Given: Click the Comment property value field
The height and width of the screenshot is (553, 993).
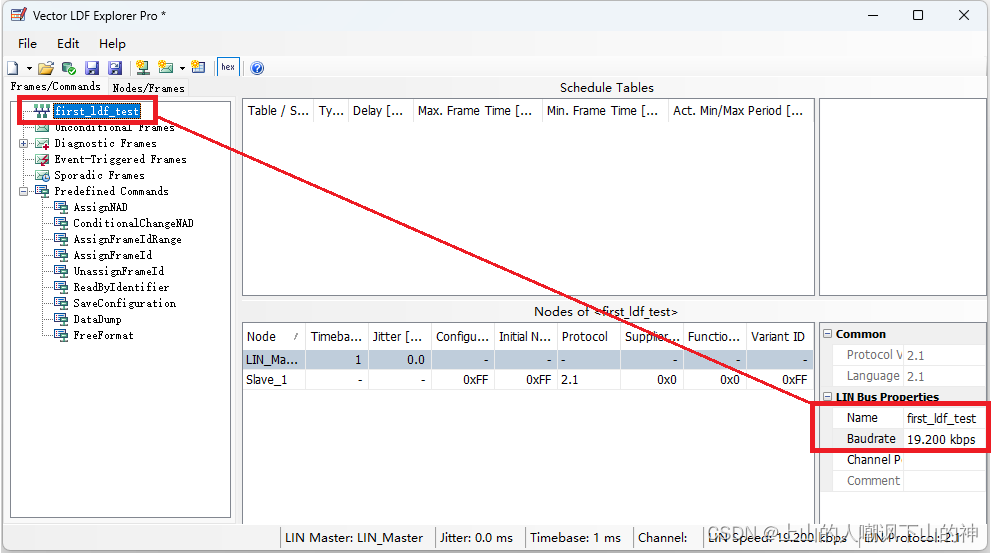Looking at the screenshot, I should 944,481.
